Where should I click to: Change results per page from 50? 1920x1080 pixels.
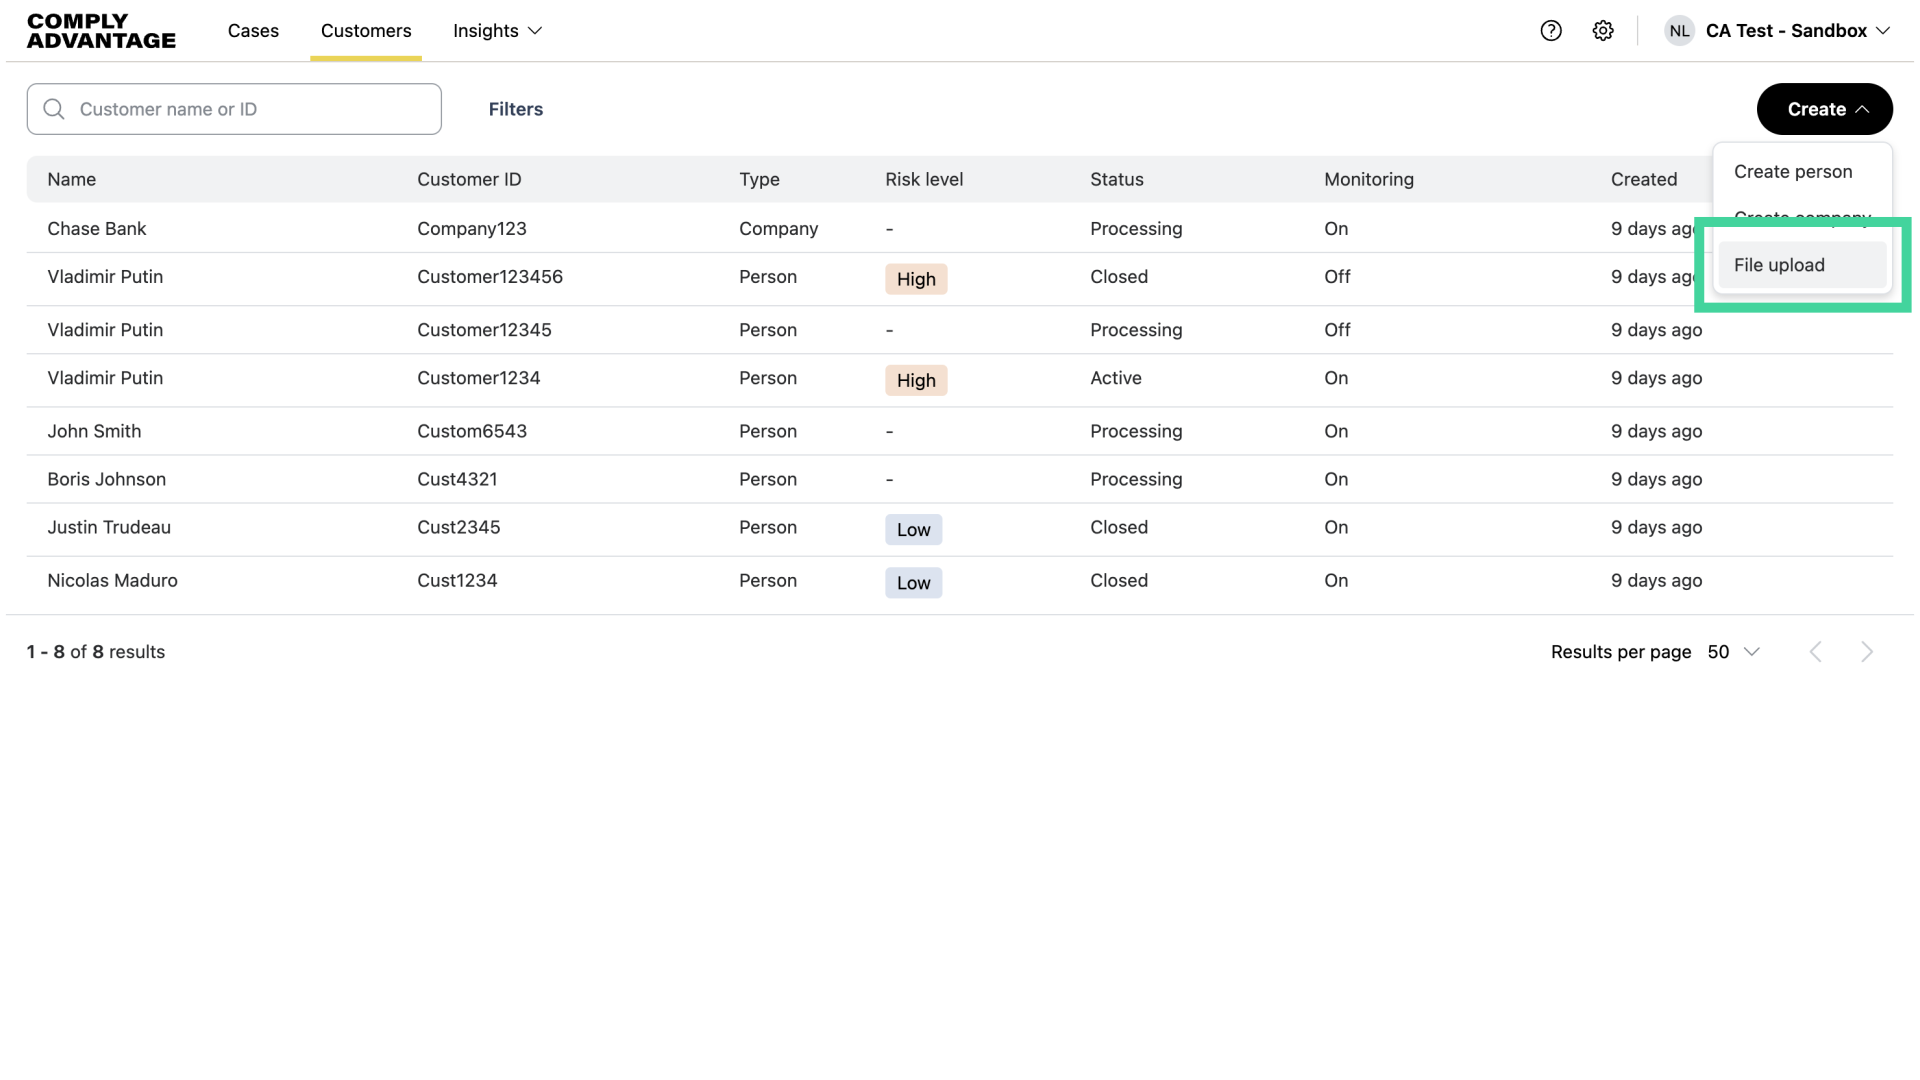pos(1733,652)
